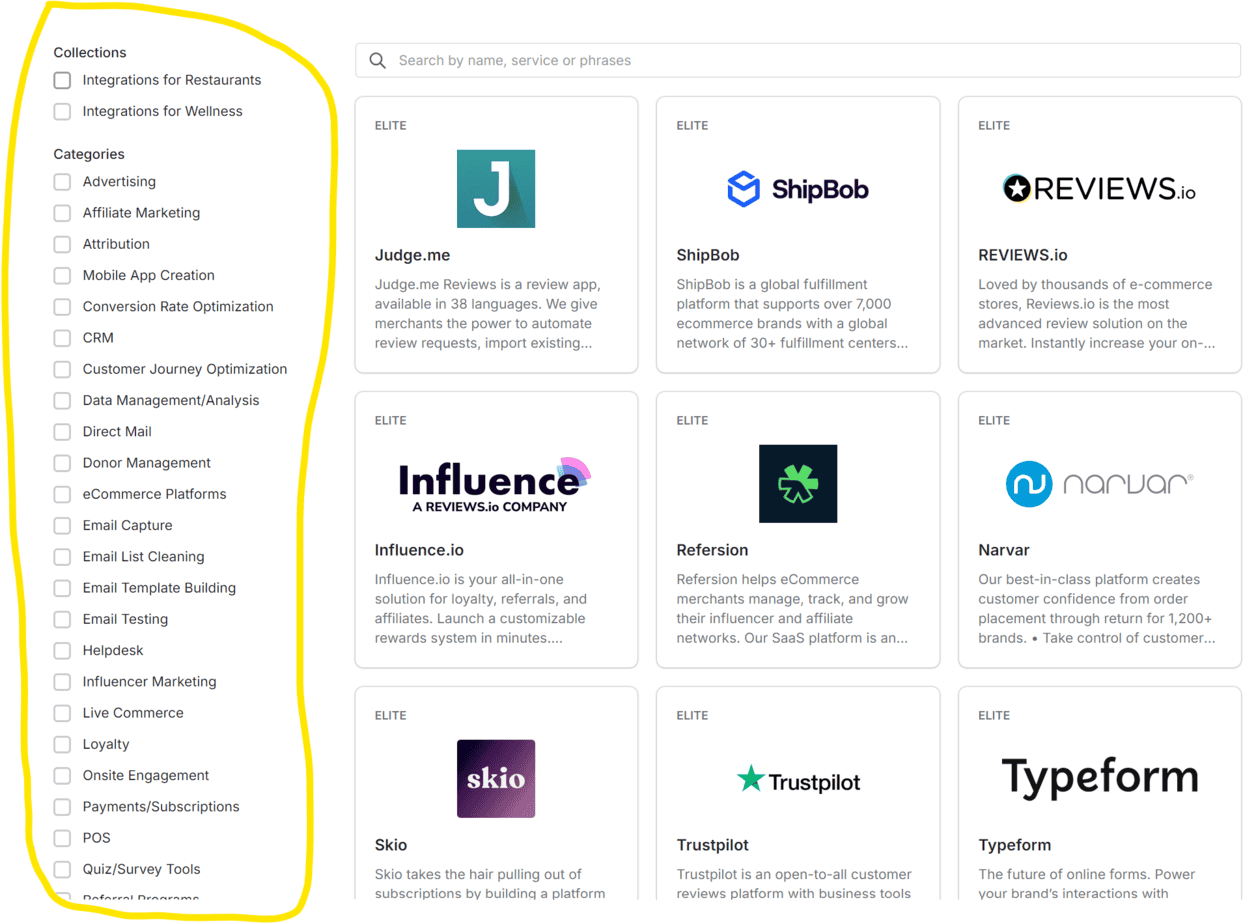Click the Judge.me teal J logo
Screen dimensions: 1256x924
point(495,189)
